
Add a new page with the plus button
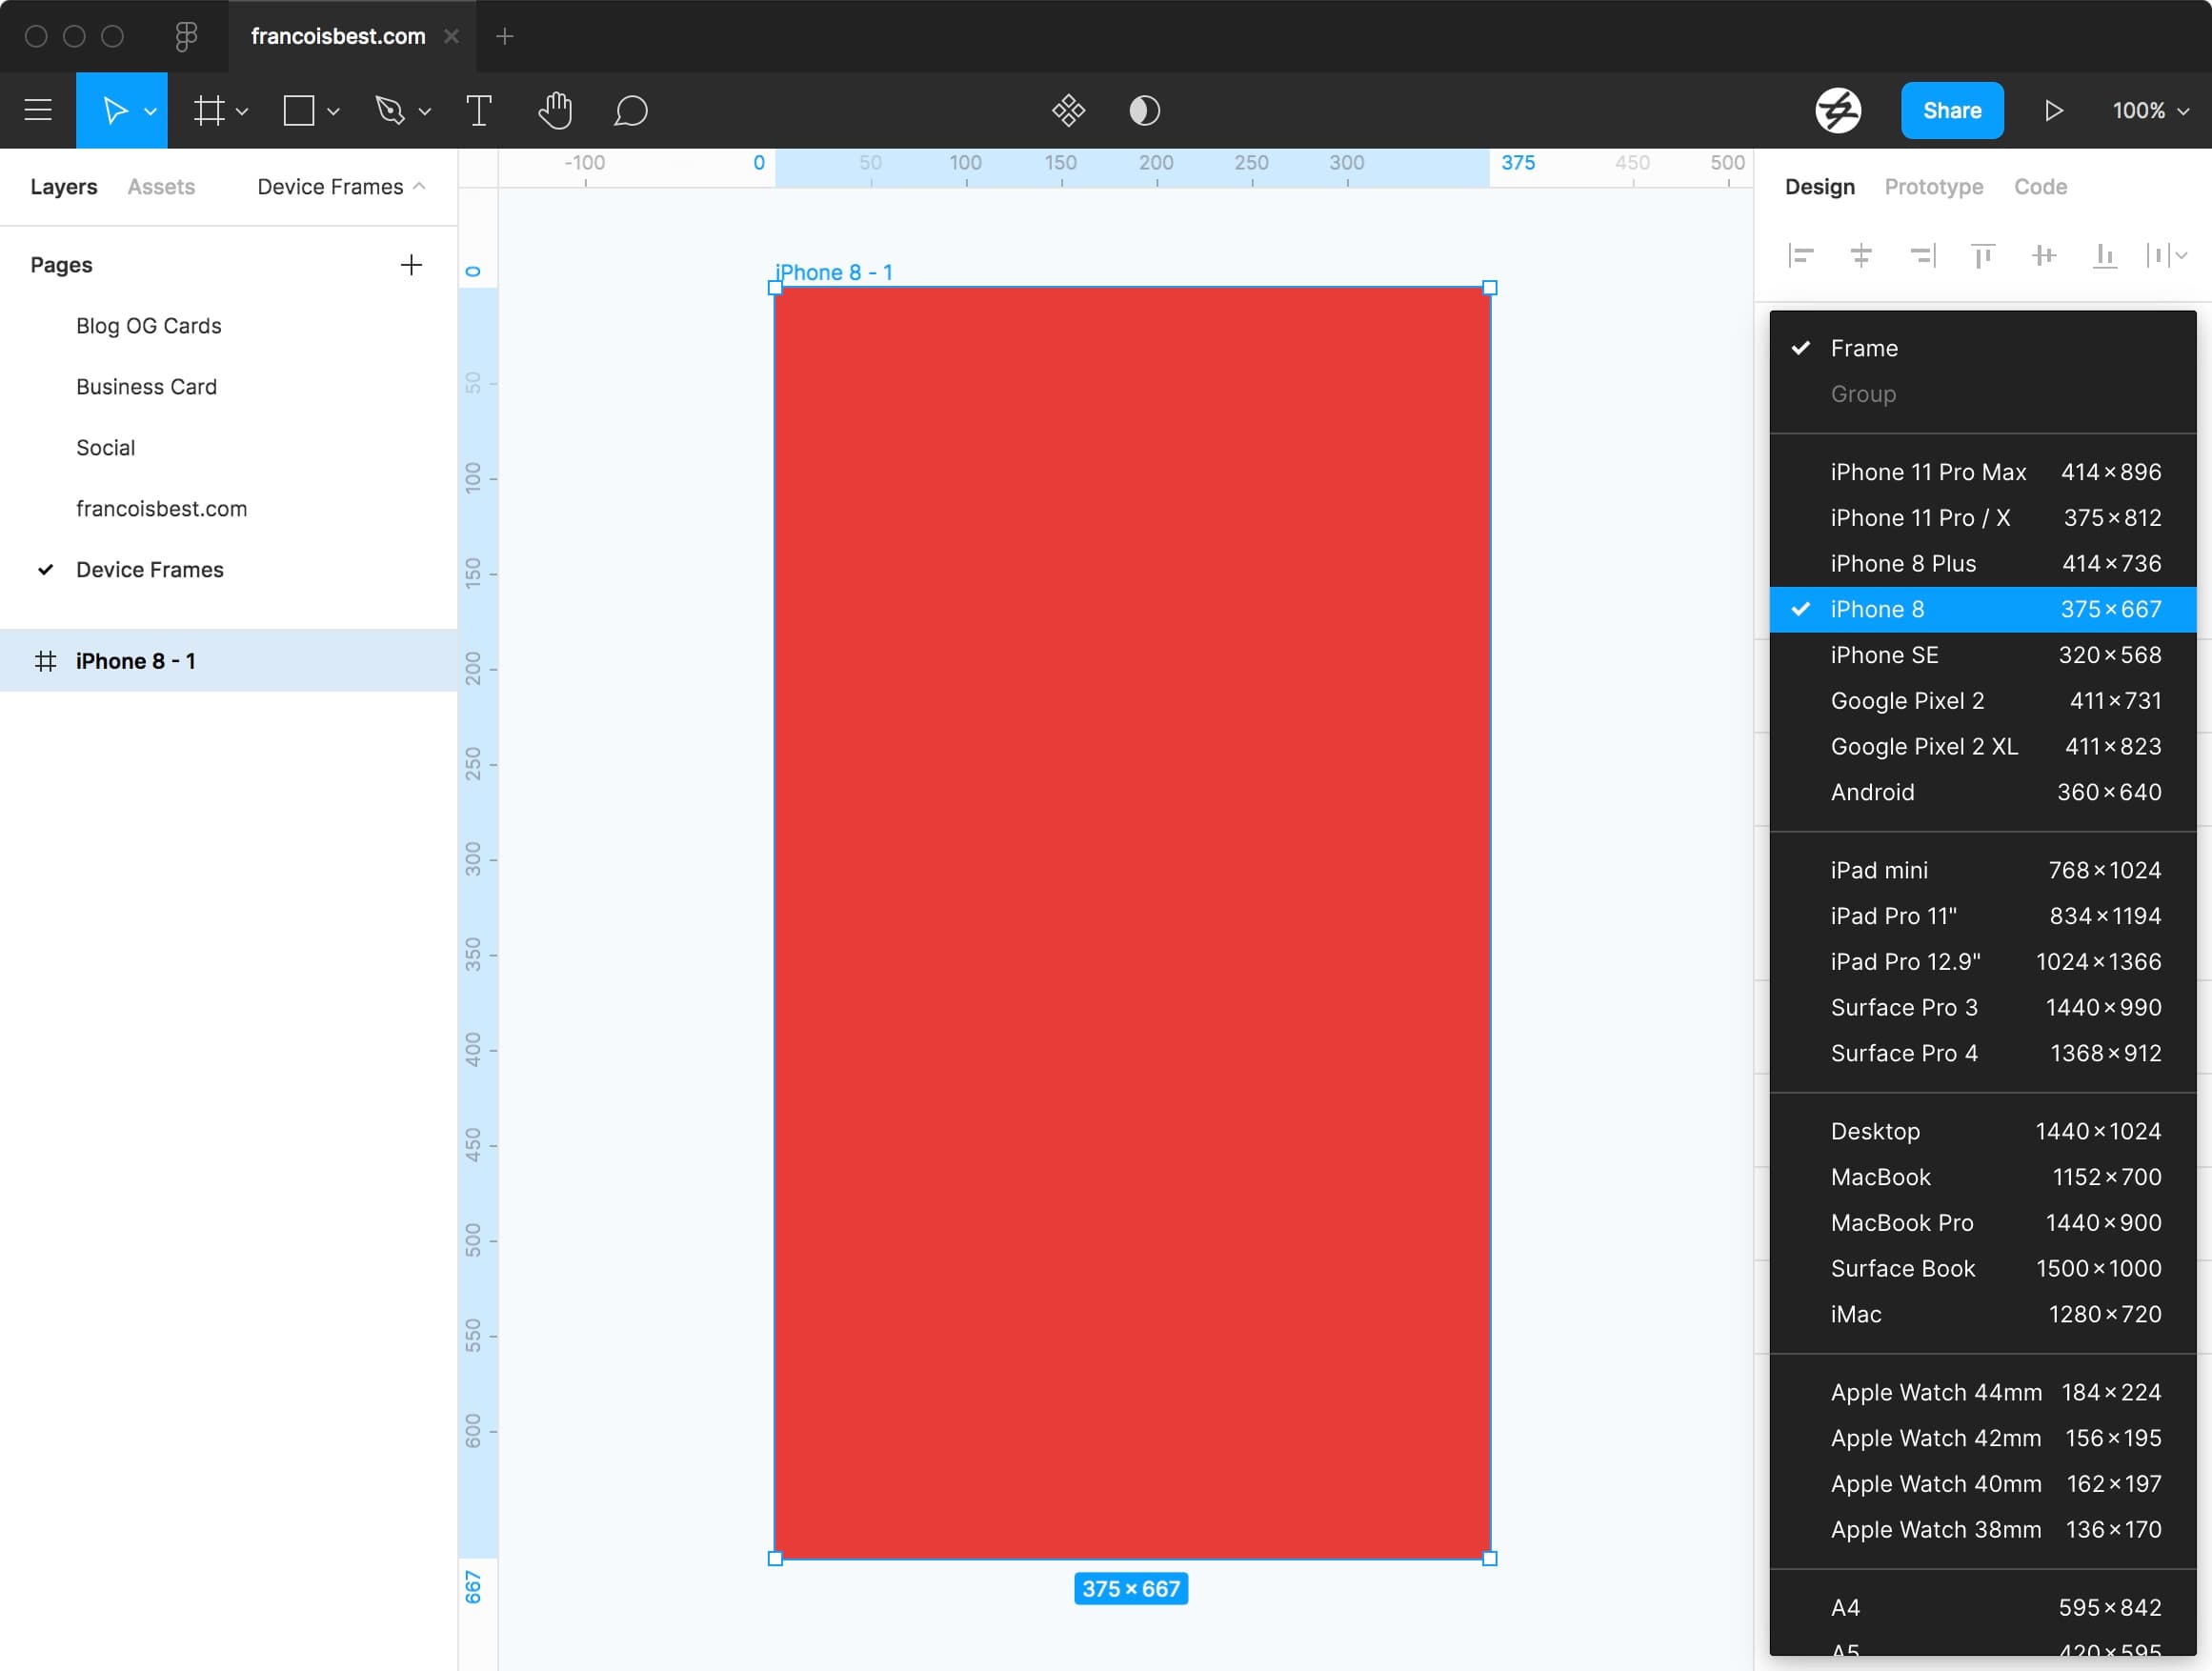tap(411, 264)
